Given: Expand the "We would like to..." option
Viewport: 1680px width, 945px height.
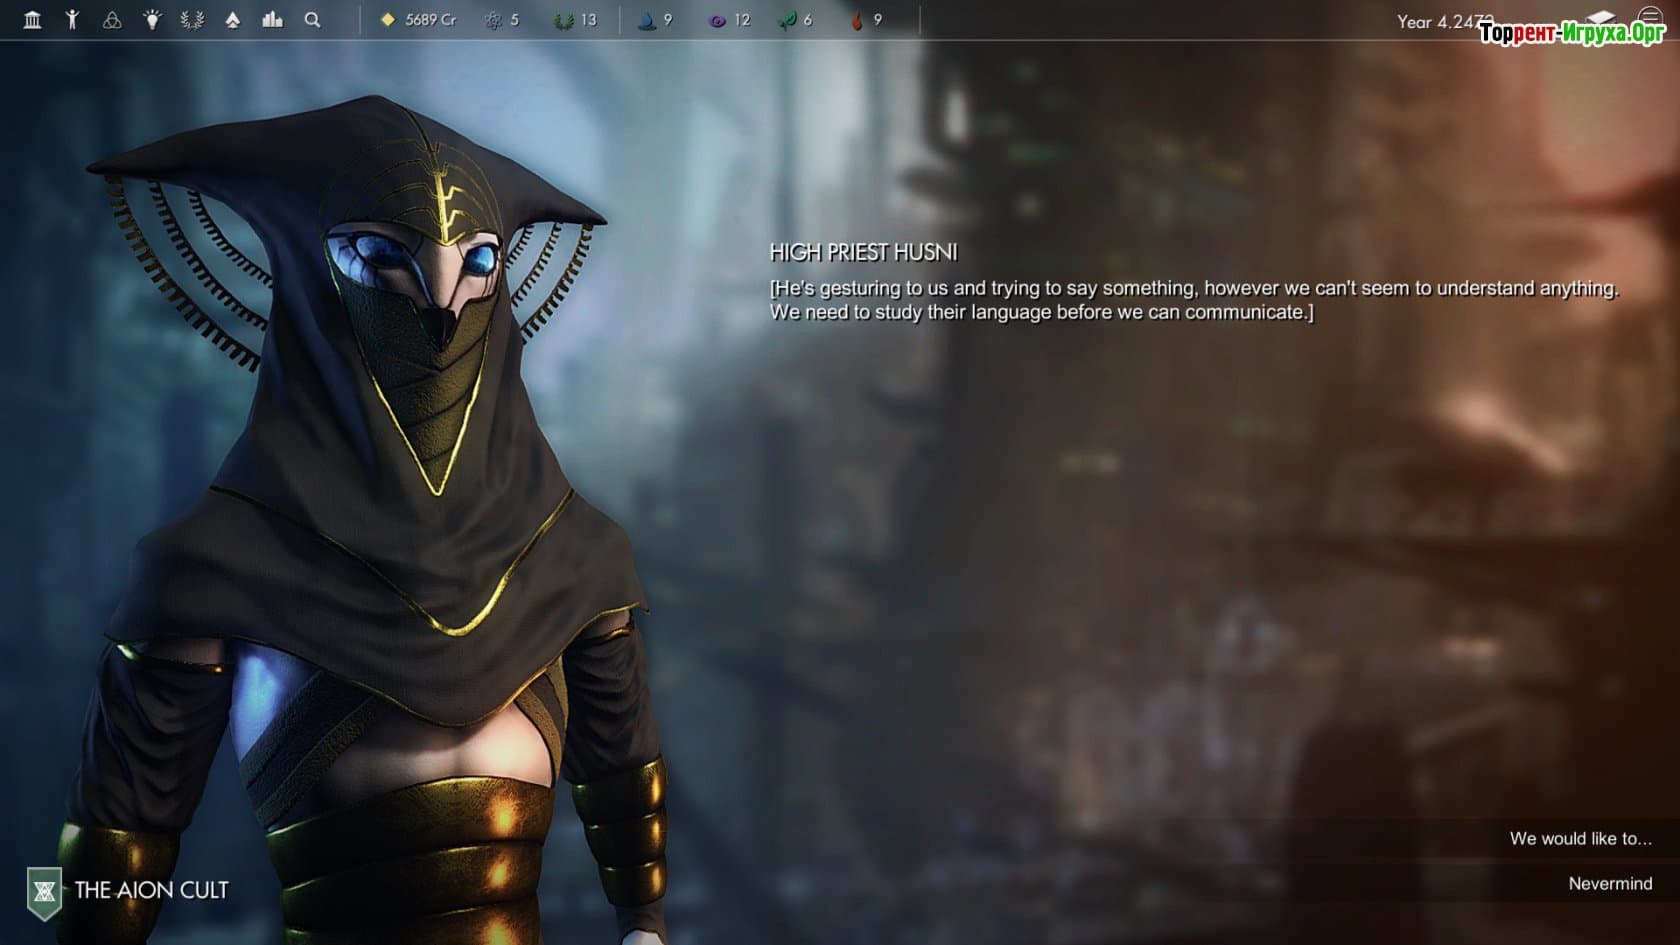Looking at the screenshot, I should 1580,839.
